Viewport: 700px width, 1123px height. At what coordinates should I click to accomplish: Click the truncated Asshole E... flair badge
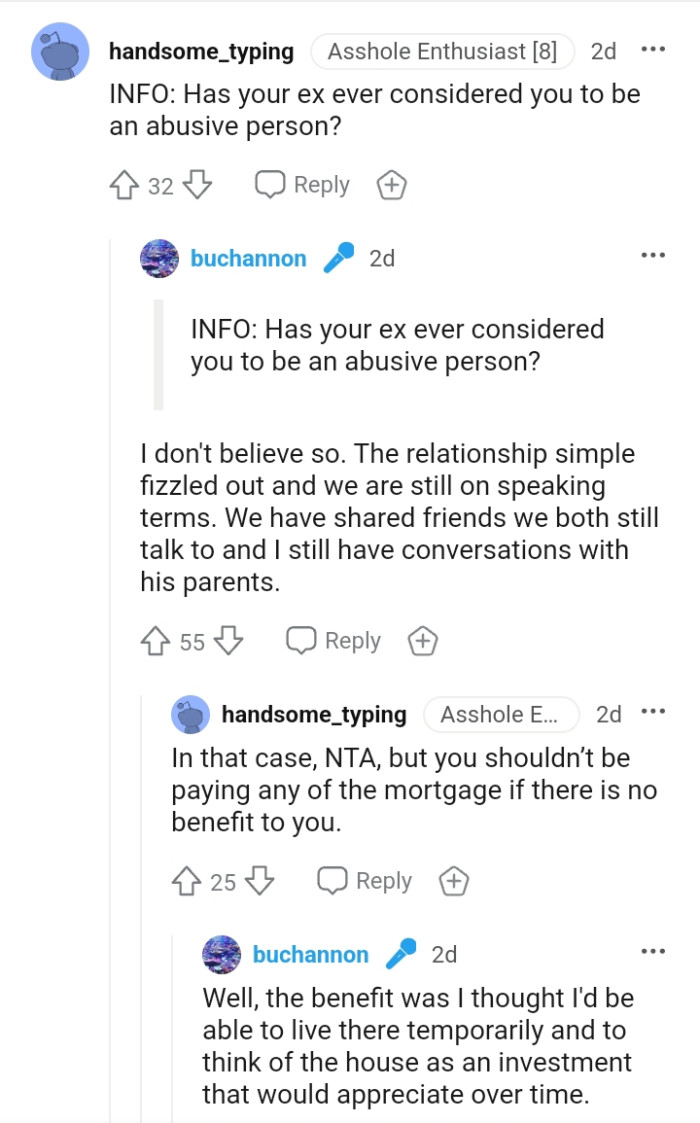tap(501, 714)
